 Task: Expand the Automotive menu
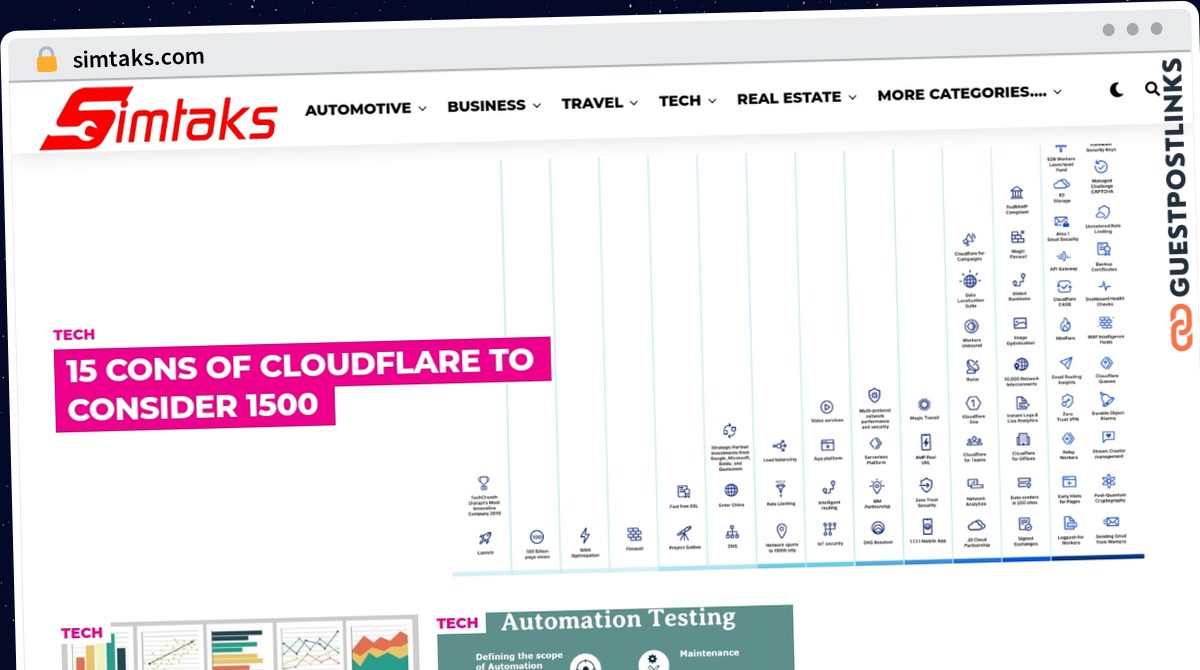tap(366, 108)
